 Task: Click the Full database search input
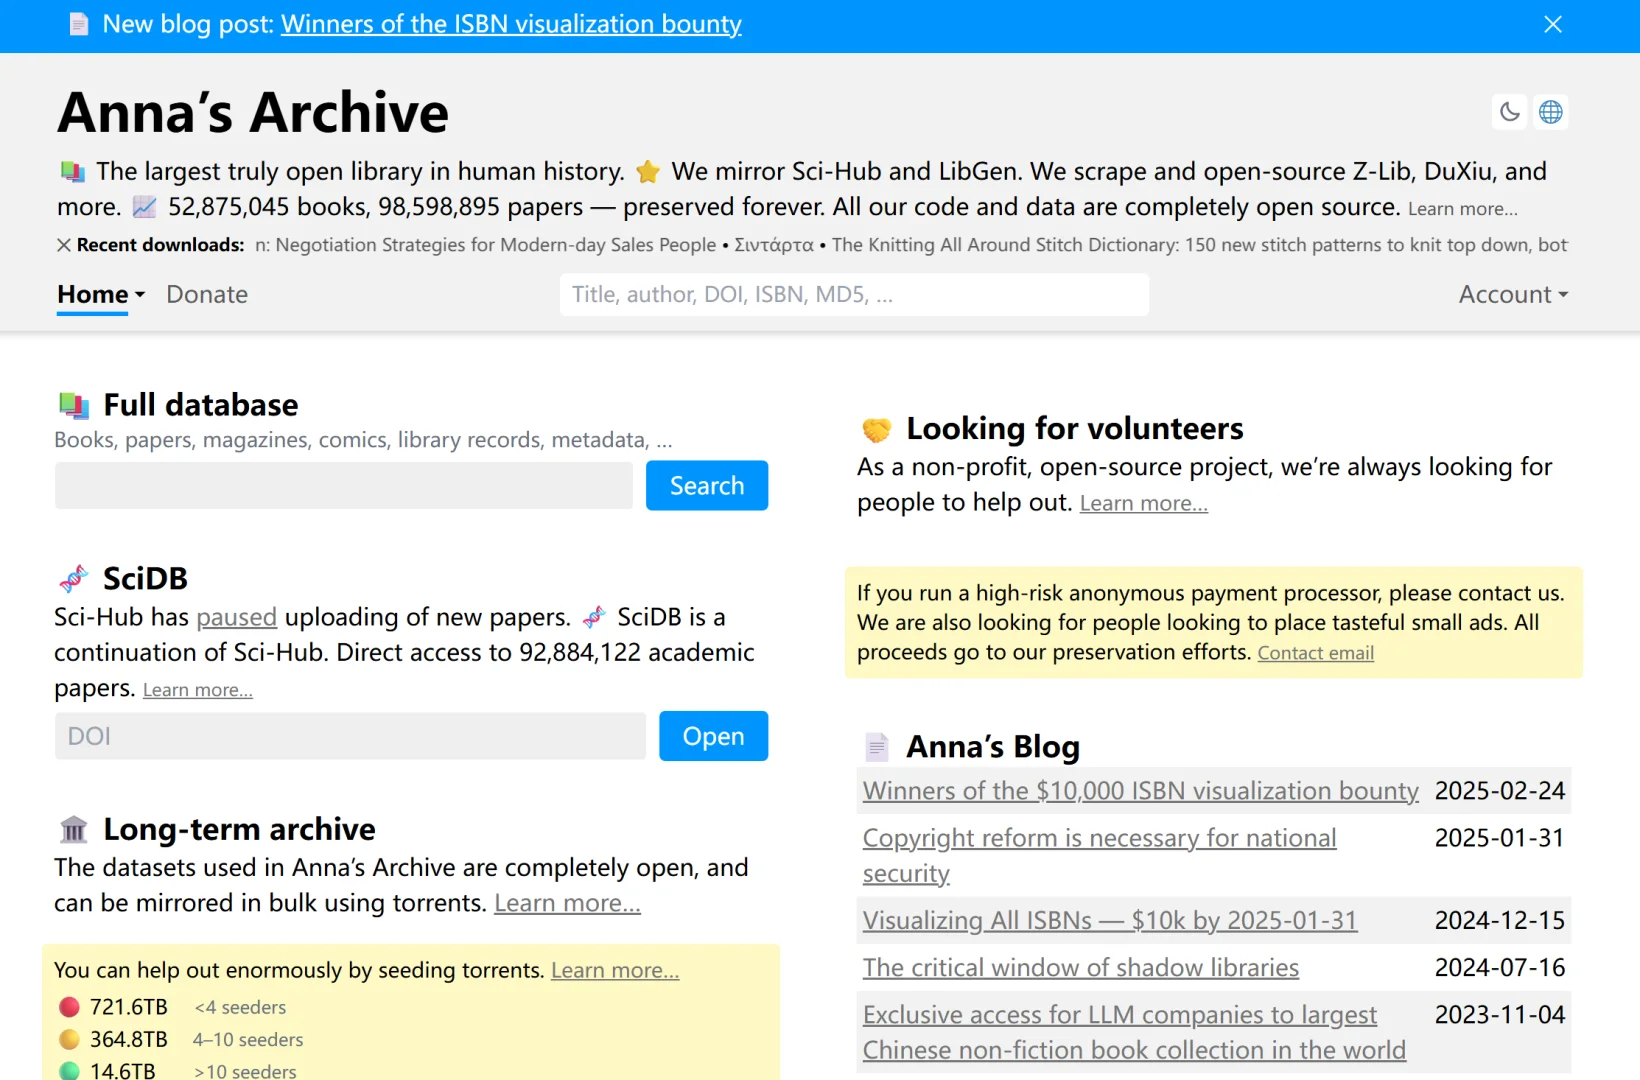tap(344, 485)
